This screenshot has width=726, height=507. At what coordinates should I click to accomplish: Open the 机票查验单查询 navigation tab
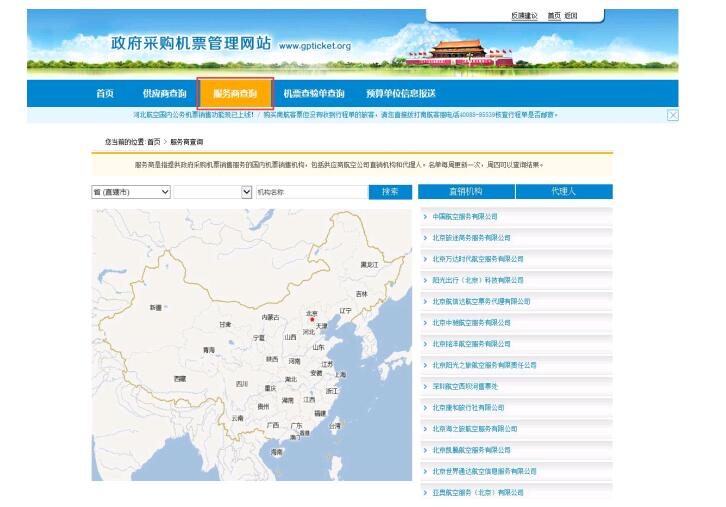(x=313, y=94)
